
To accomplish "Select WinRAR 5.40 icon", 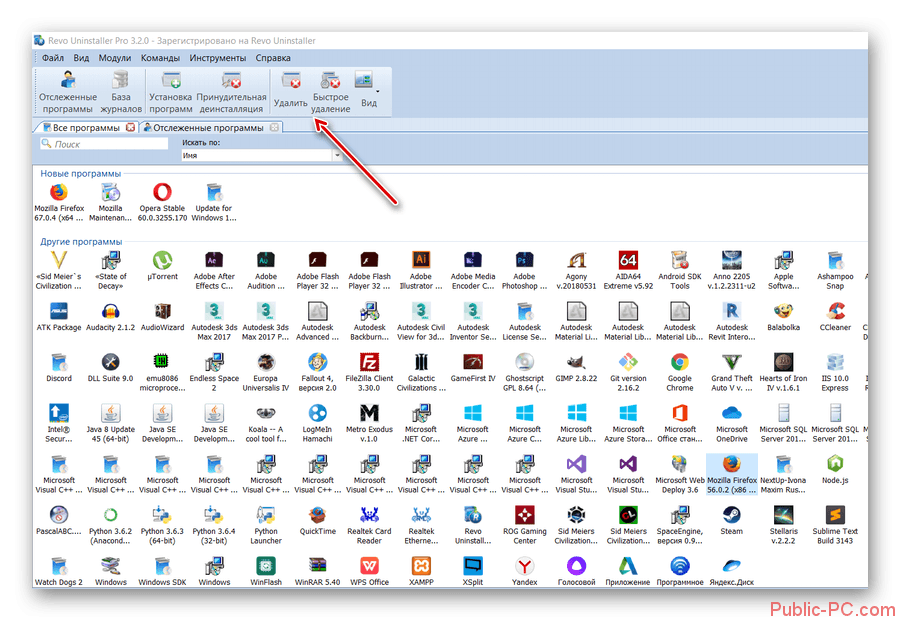I will (x=317, y=571).
